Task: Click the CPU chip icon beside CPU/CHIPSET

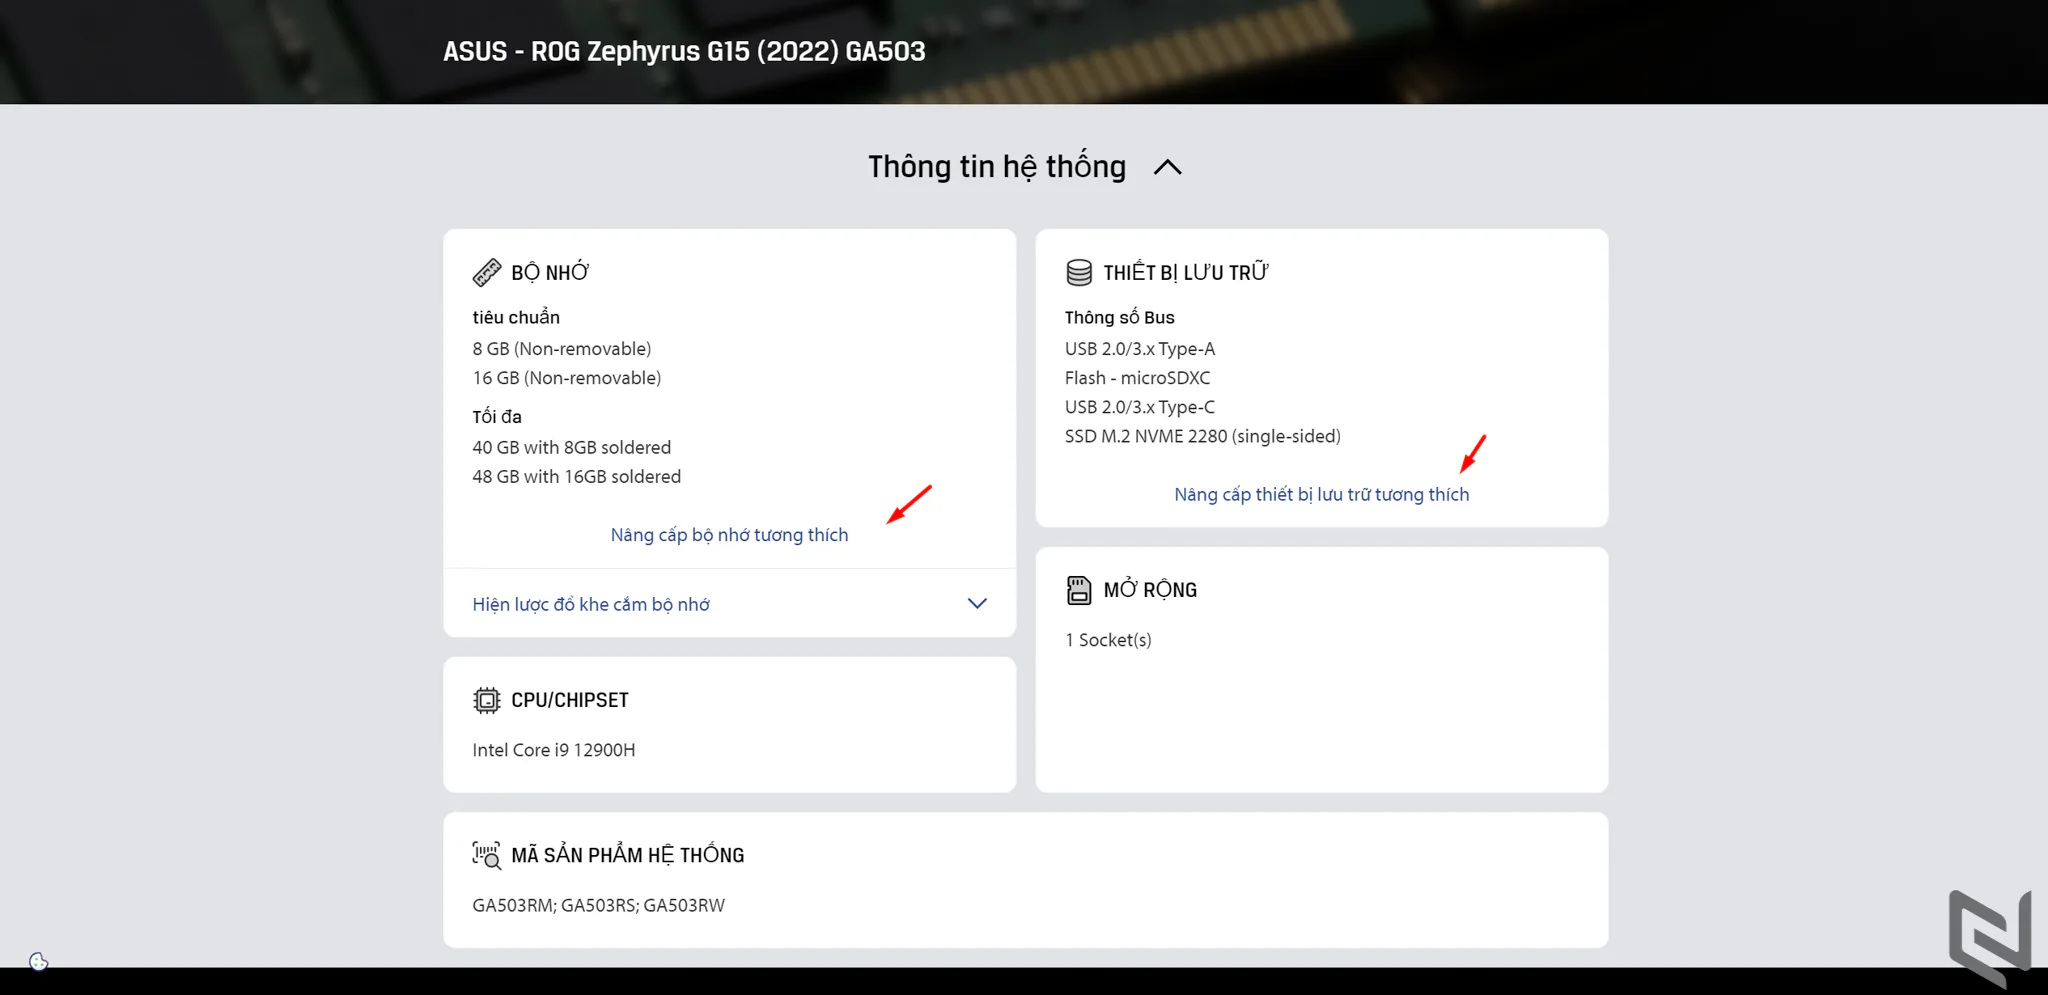Action: (x=487, y=700)
